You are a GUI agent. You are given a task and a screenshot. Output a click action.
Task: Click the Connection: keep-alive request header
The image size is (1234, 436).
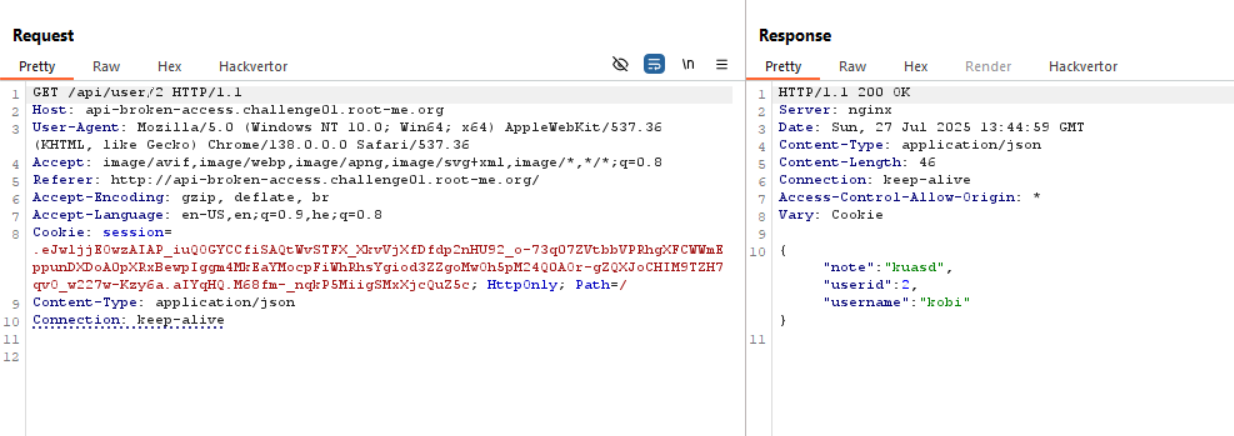[x=128, y=320]
